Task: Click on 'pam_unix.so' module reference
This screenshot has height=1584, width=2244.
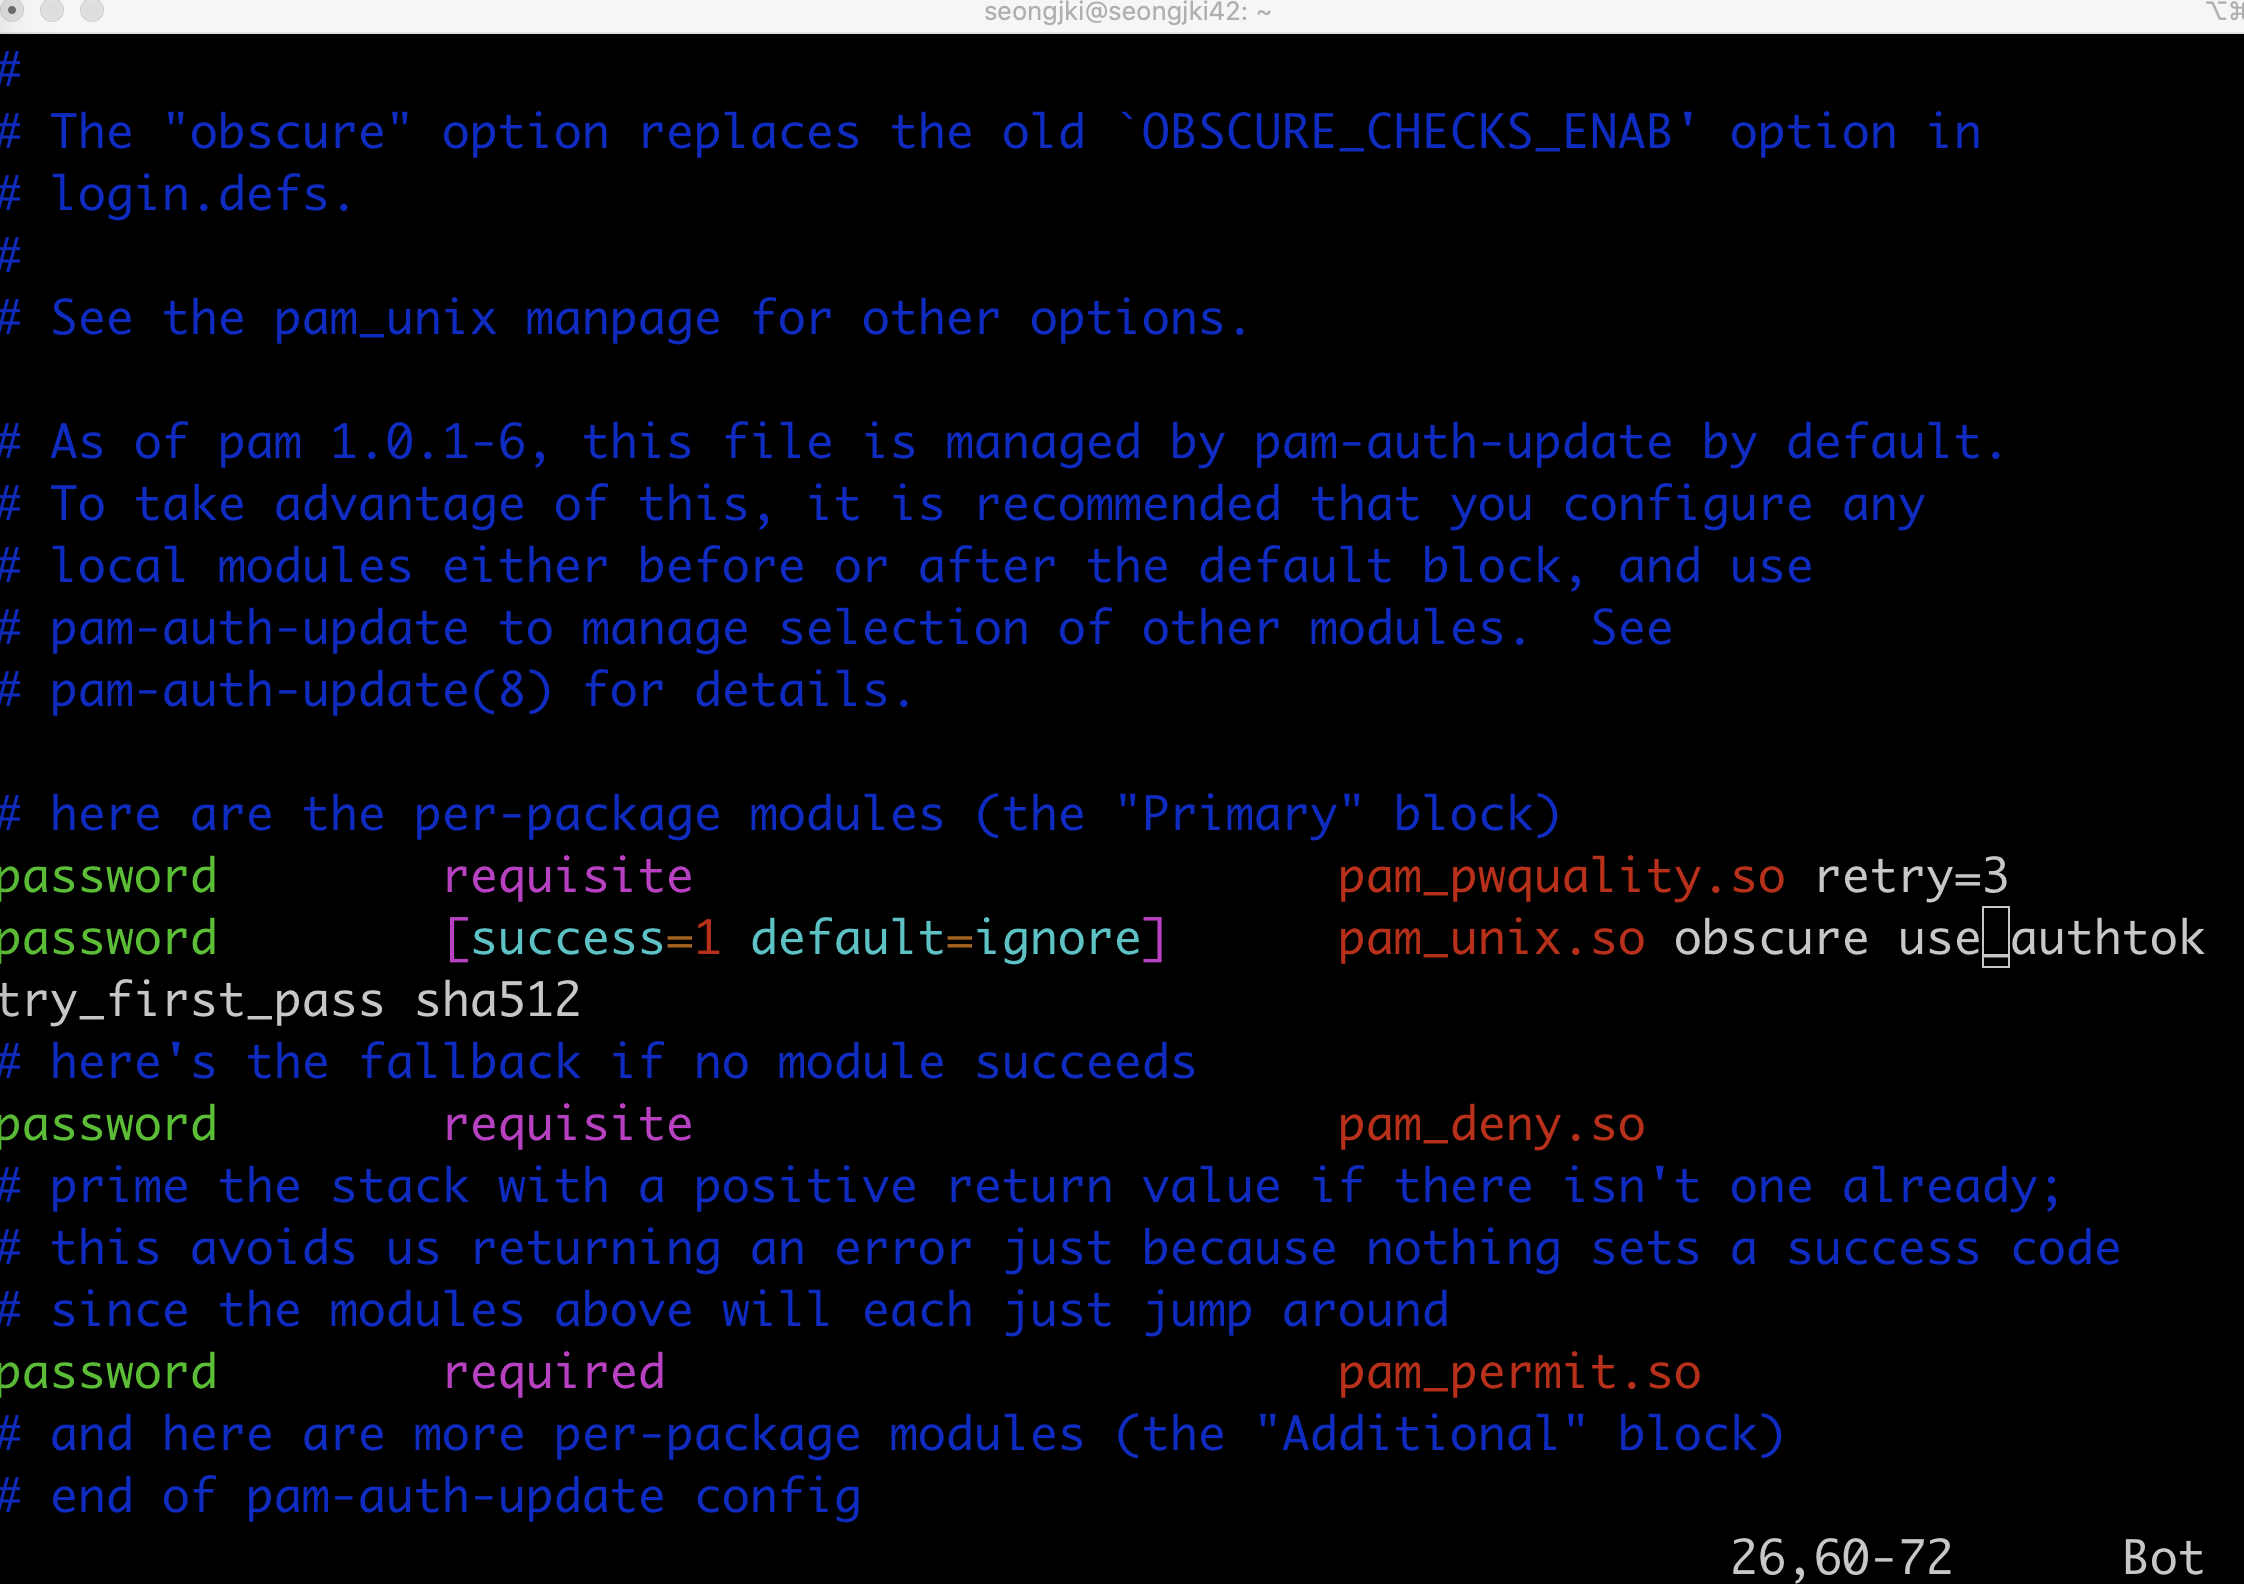Action: [x=1491, y=938]
